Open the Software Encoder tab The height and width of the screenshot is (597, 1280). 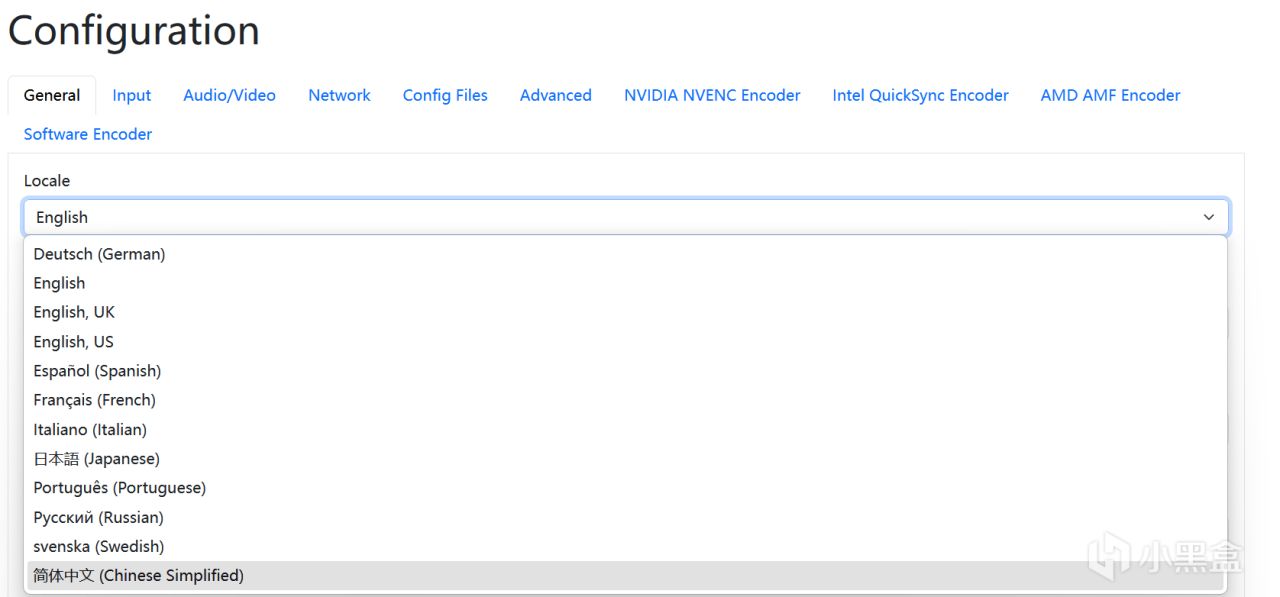coord(88,134)
